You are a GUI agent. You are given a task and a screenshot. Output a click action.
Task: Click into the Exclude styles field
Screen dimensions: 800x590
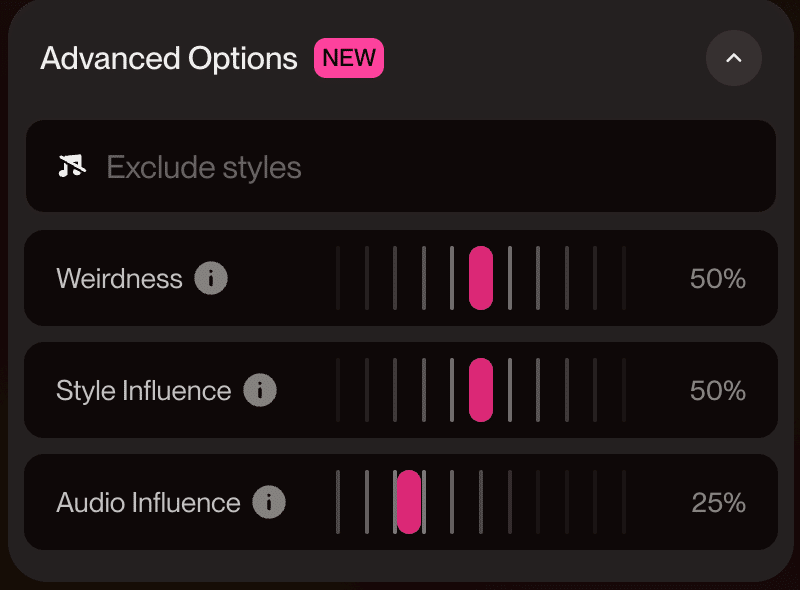(400, 166)
